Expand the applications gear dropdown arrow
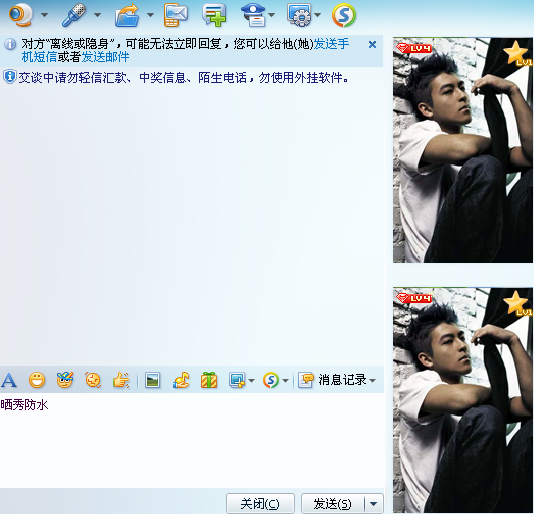 [x=317, y=15]
